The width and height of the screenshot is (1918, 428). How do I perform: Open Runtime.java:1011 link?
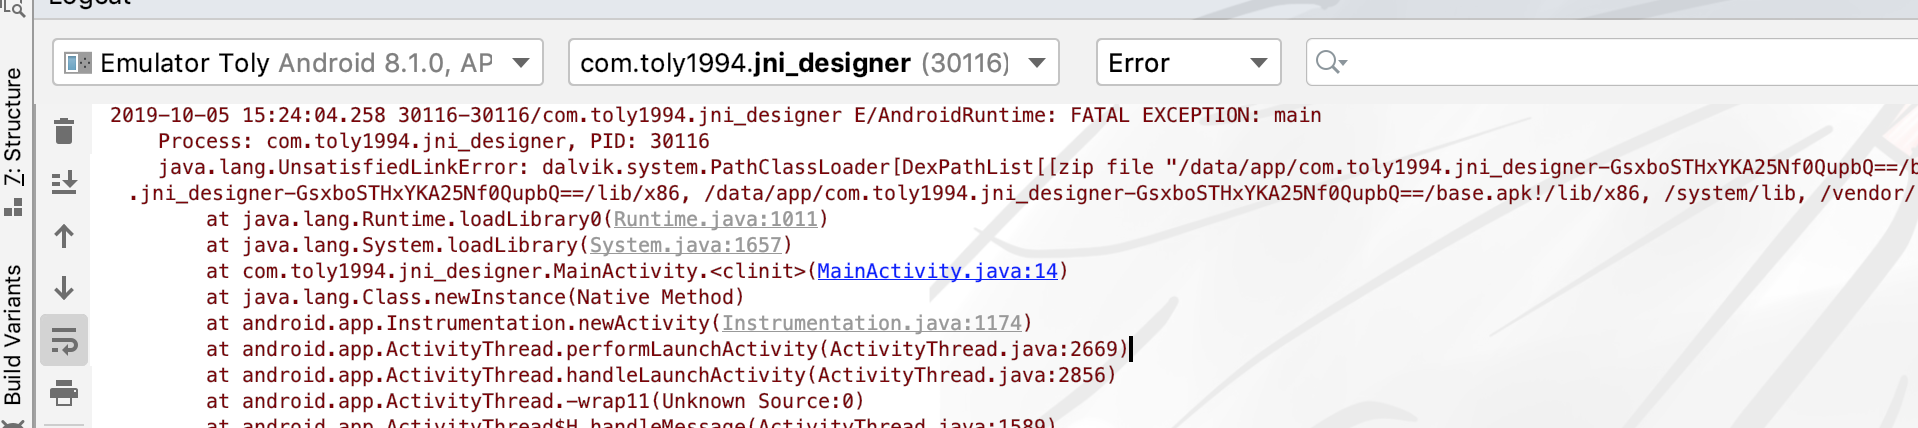716,219
